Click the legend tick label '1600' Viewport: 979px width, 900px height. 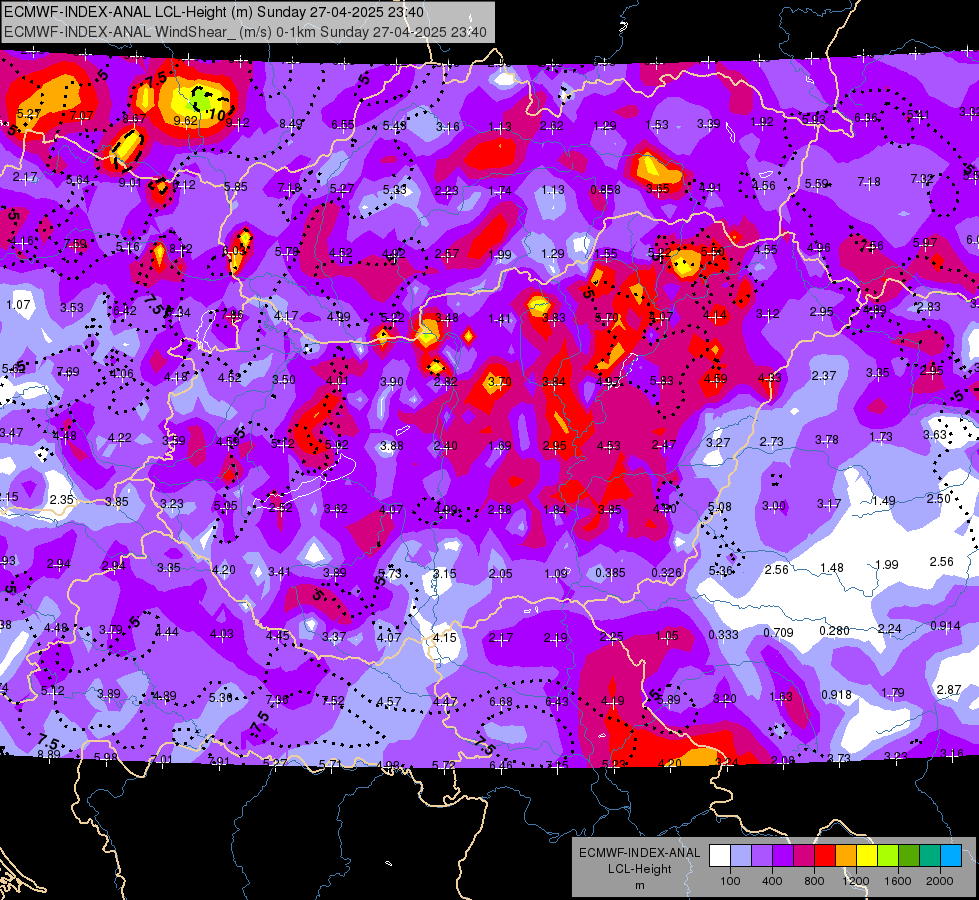[897, 881]
